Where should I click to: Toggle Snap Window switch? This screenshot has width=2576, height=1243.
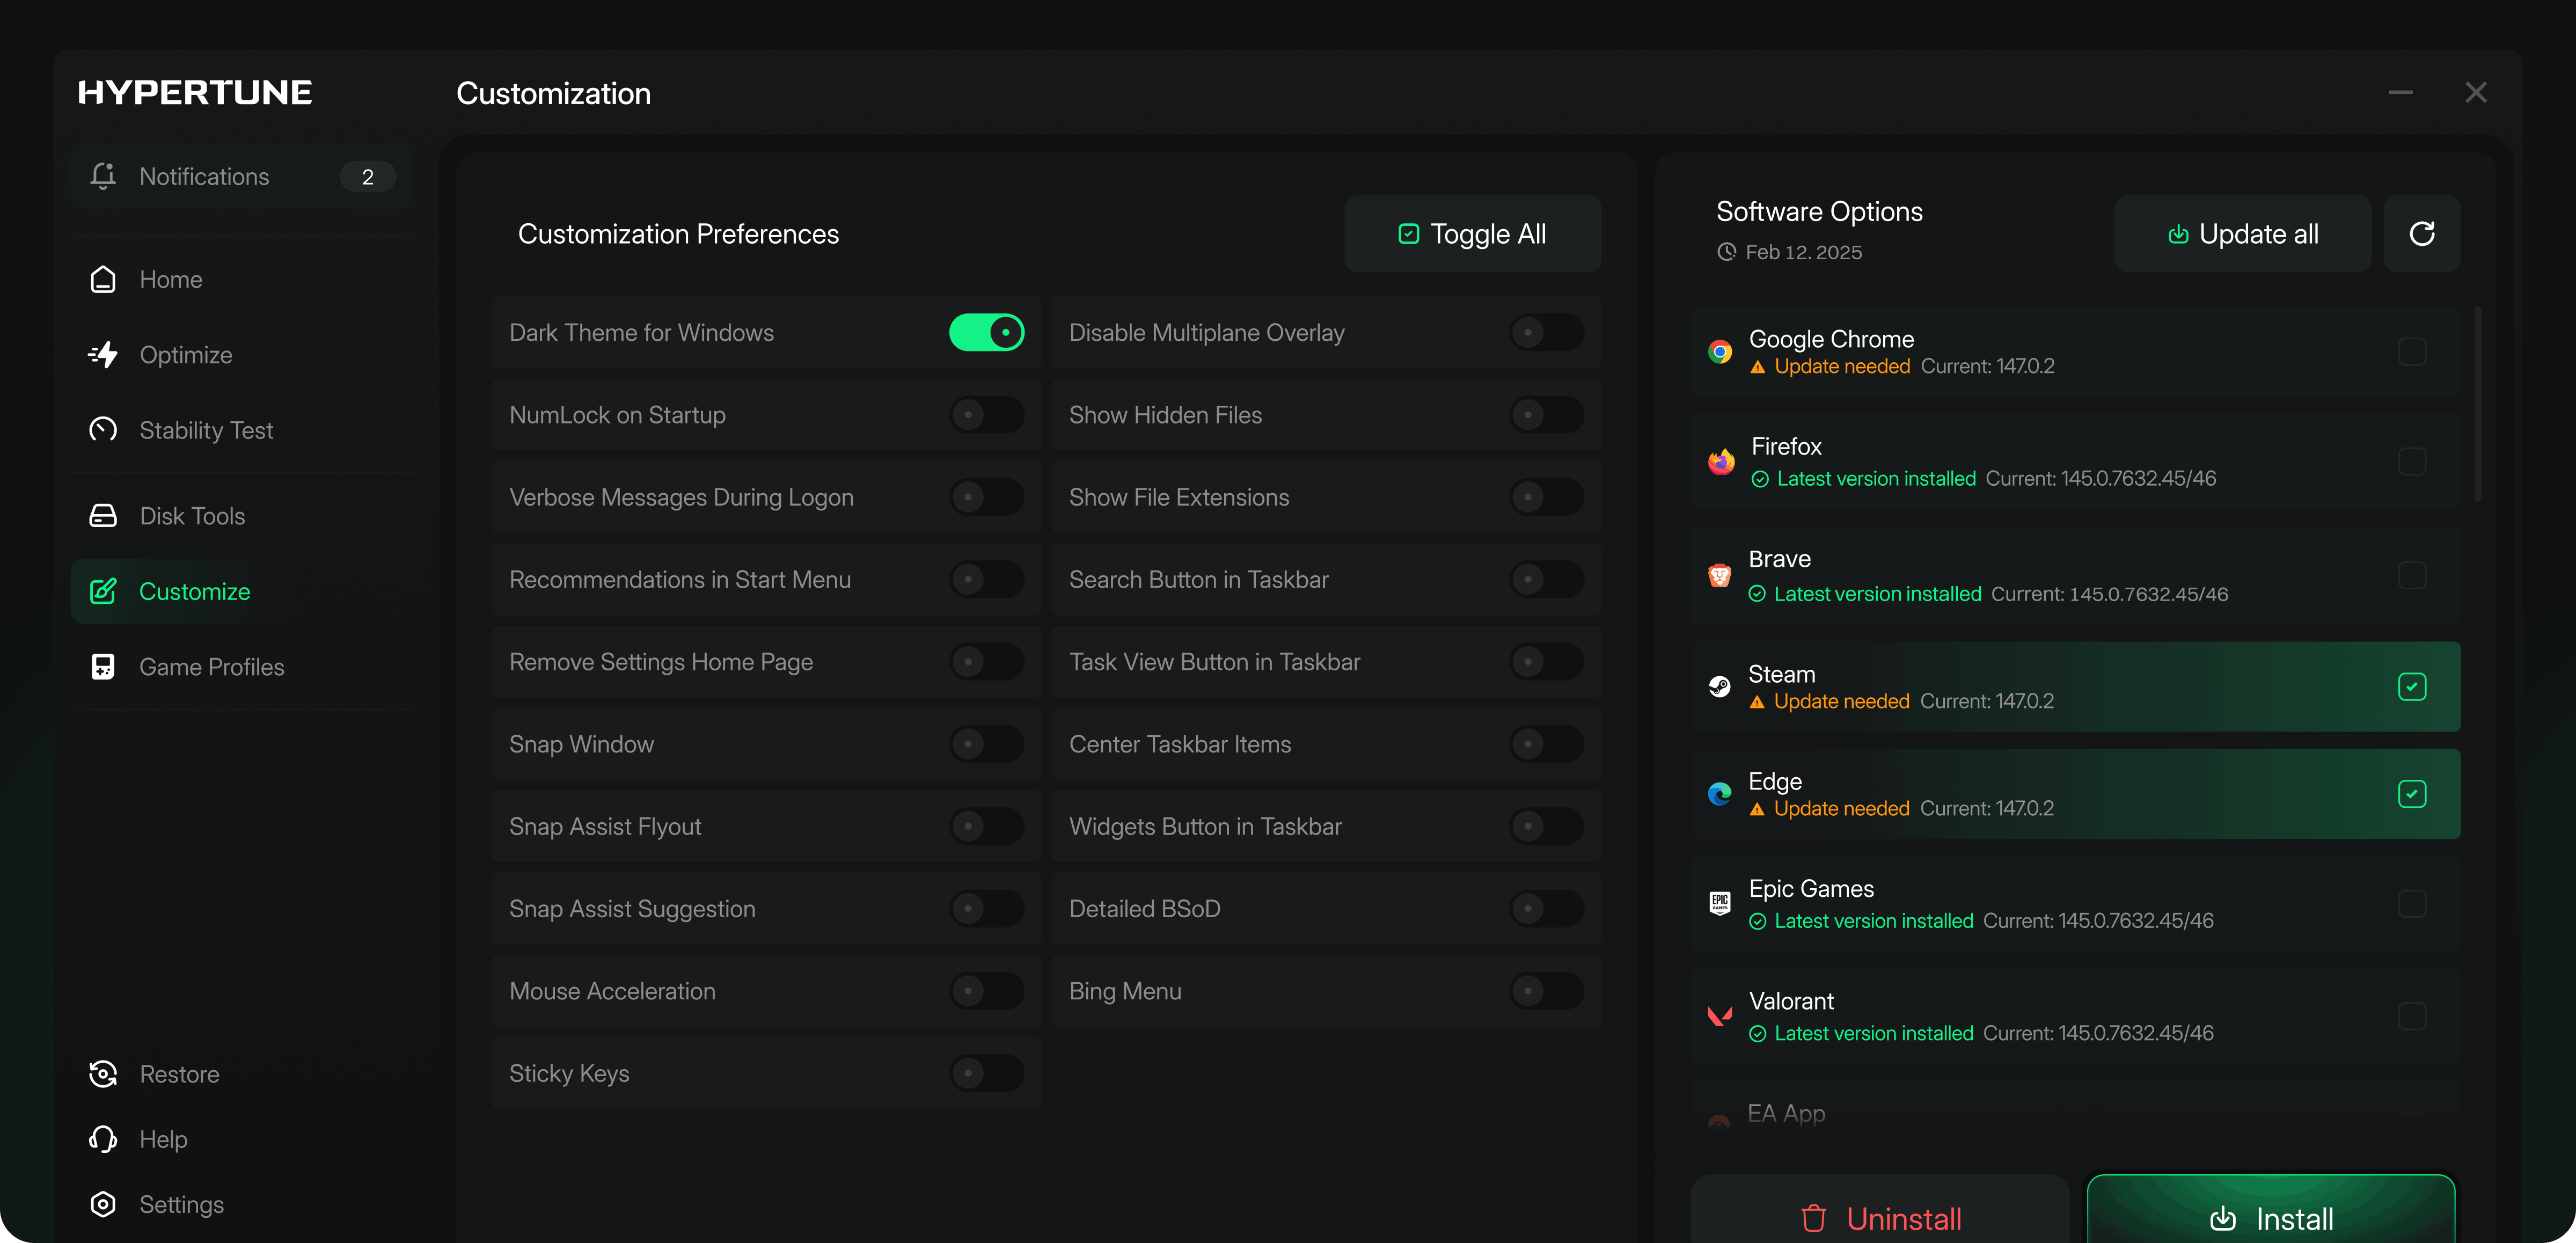click(x=986, y=744)
